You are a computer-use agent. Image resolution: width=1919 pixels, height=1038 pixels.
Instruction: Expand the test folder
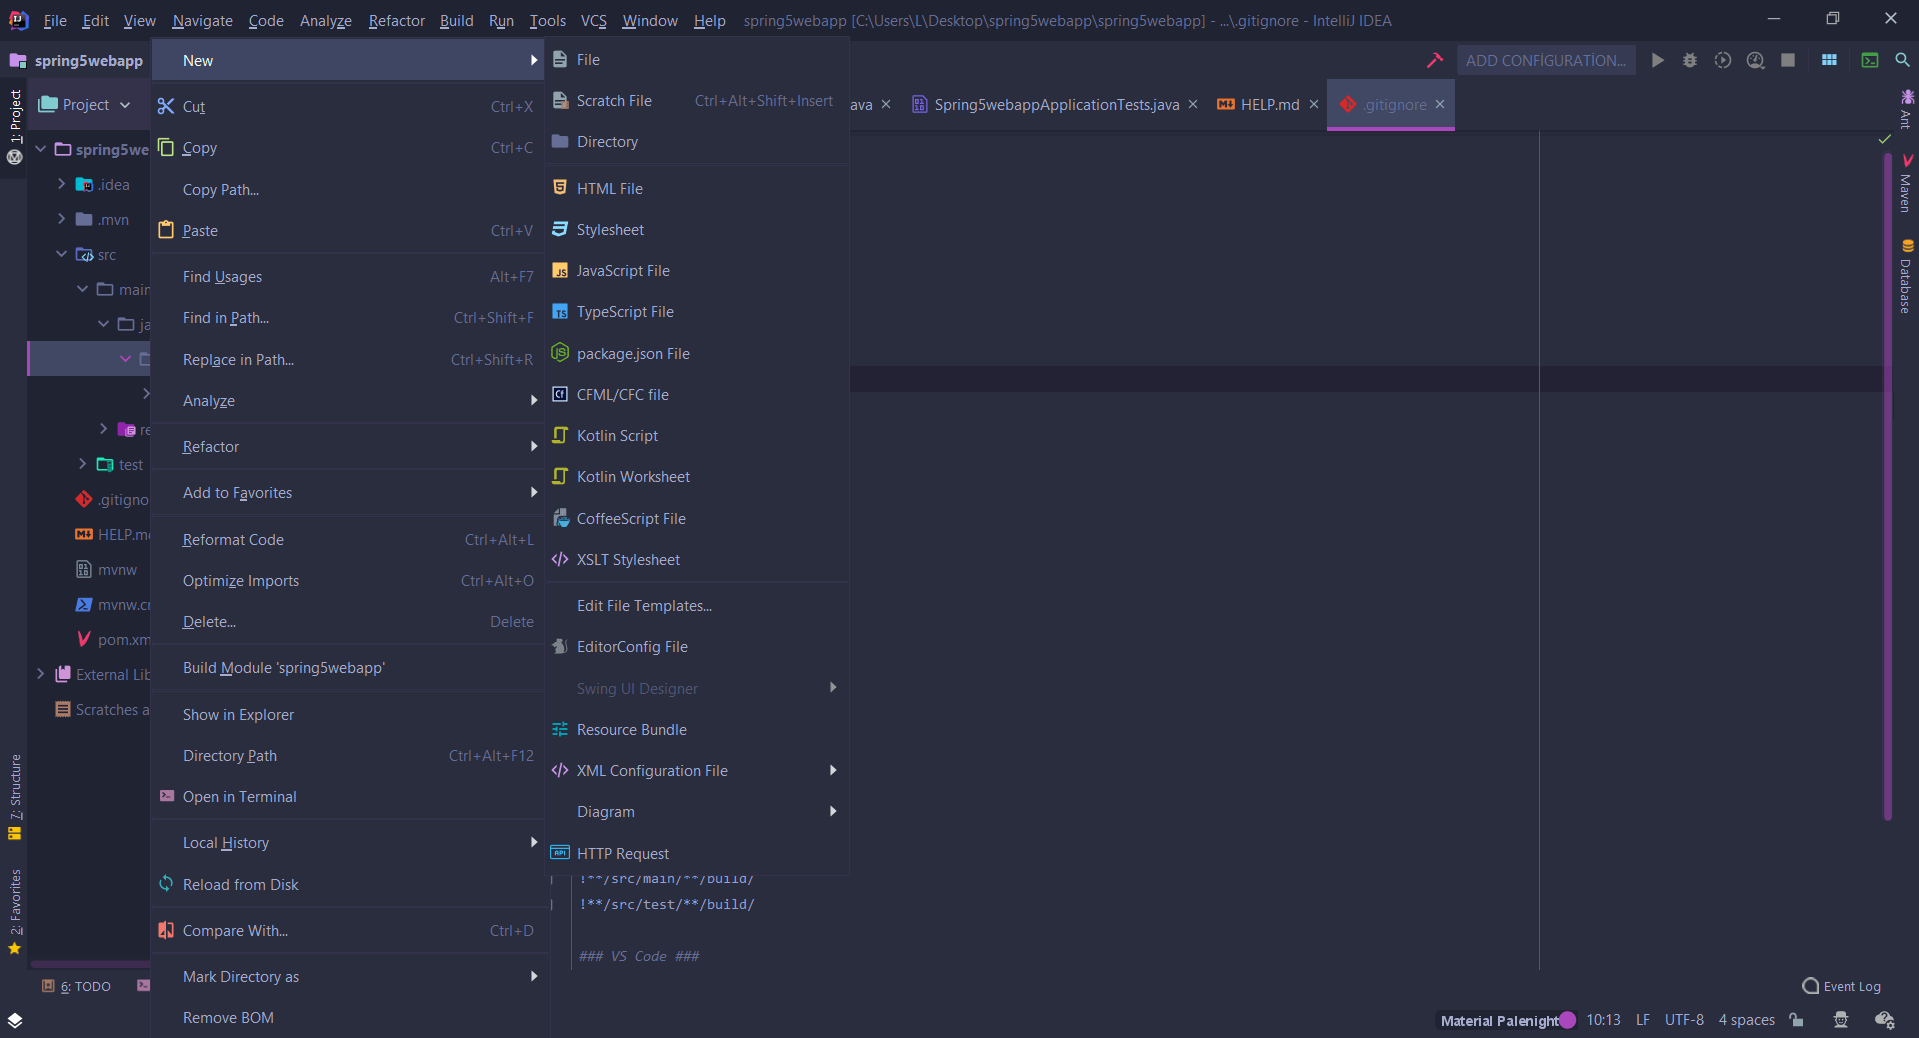point(82,464)
